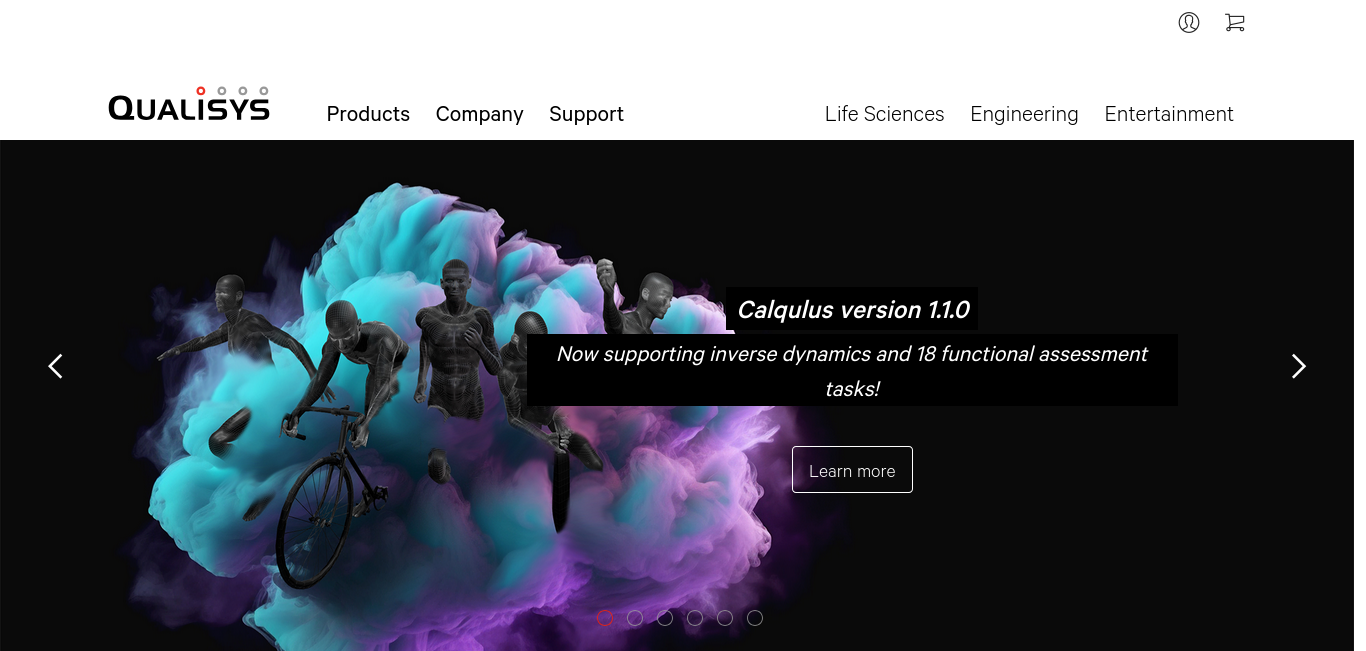Select the second carousel dot
This screenshot has width=1366, height=651.
pyautogui.click(x=635, y=618)
